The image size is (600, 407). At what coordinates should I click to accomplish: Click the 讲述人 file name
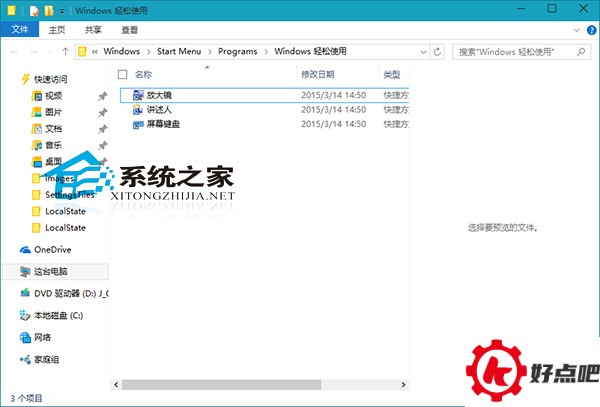point(159,110)
